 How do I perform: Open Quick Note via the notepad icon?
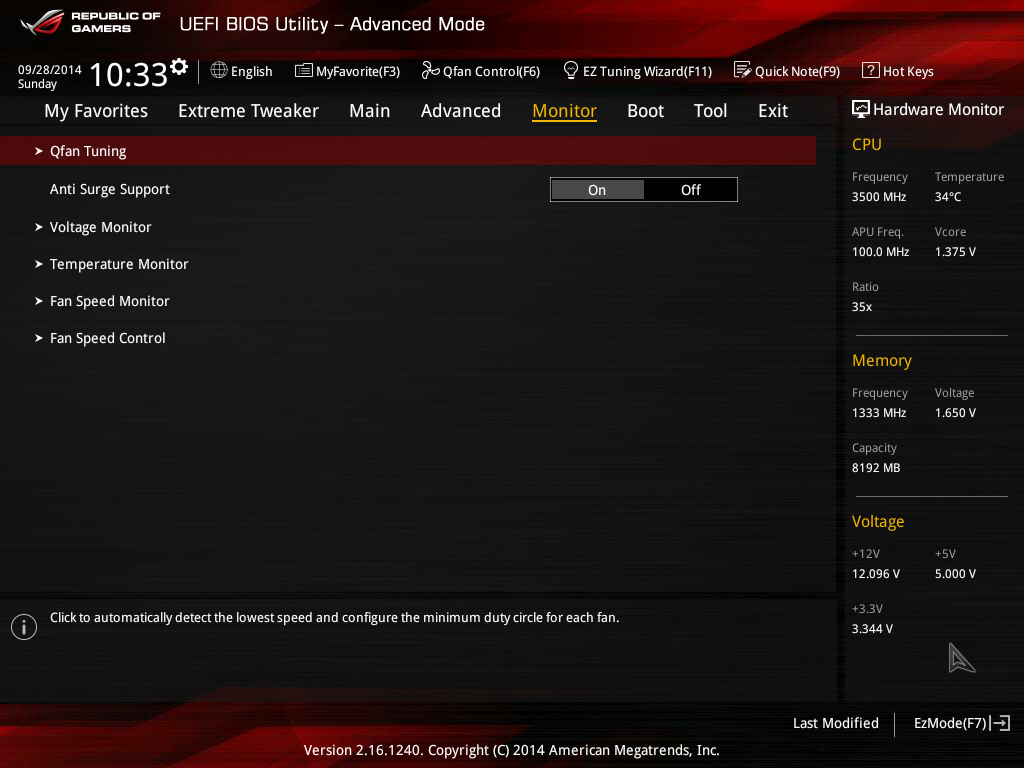pyautogui.click(x=743, y=71)
